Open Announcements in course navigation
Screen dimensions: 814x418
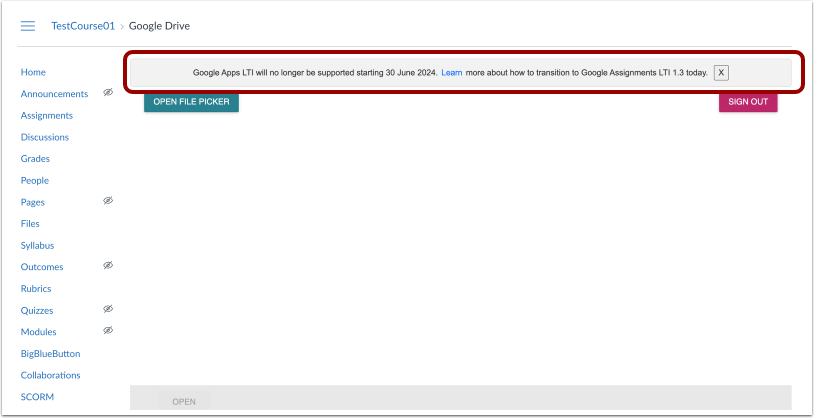[x=55, y=94]
